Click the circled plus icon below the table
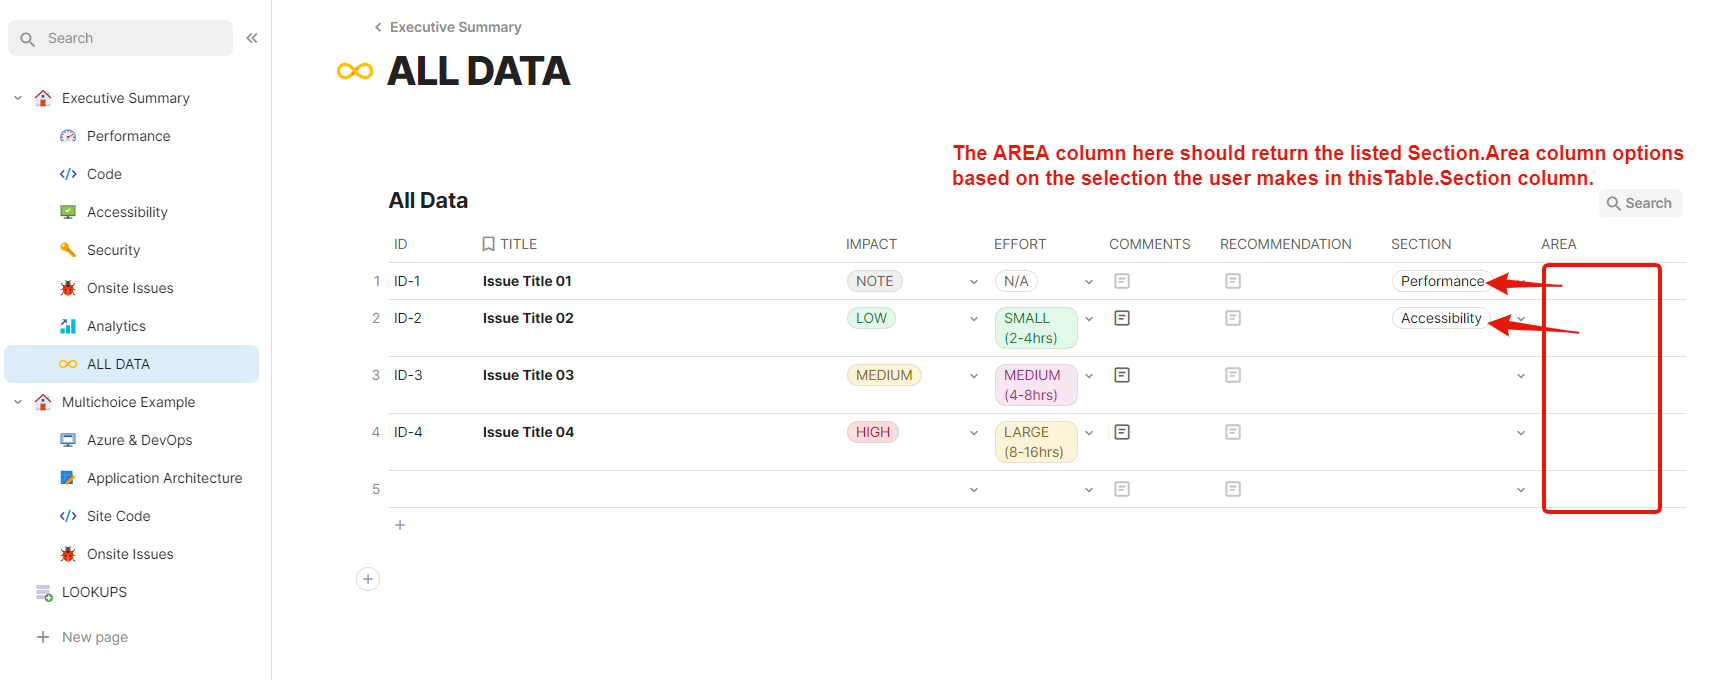 [368, 579]
